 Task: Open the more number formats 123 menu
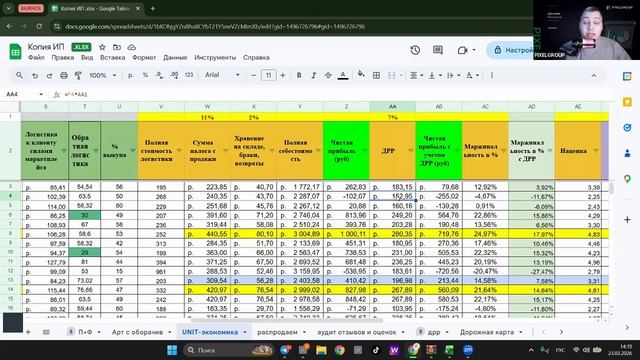189,75
